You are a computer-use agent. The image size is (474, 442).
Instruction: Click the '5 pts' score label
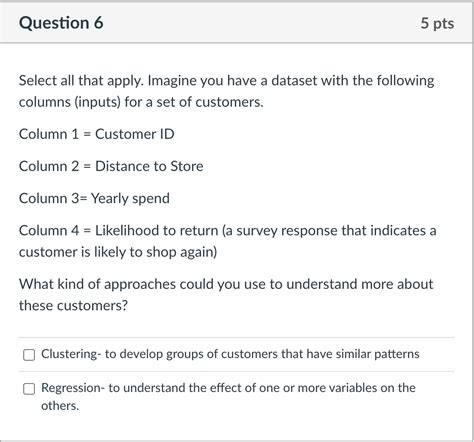coord(437,24)
